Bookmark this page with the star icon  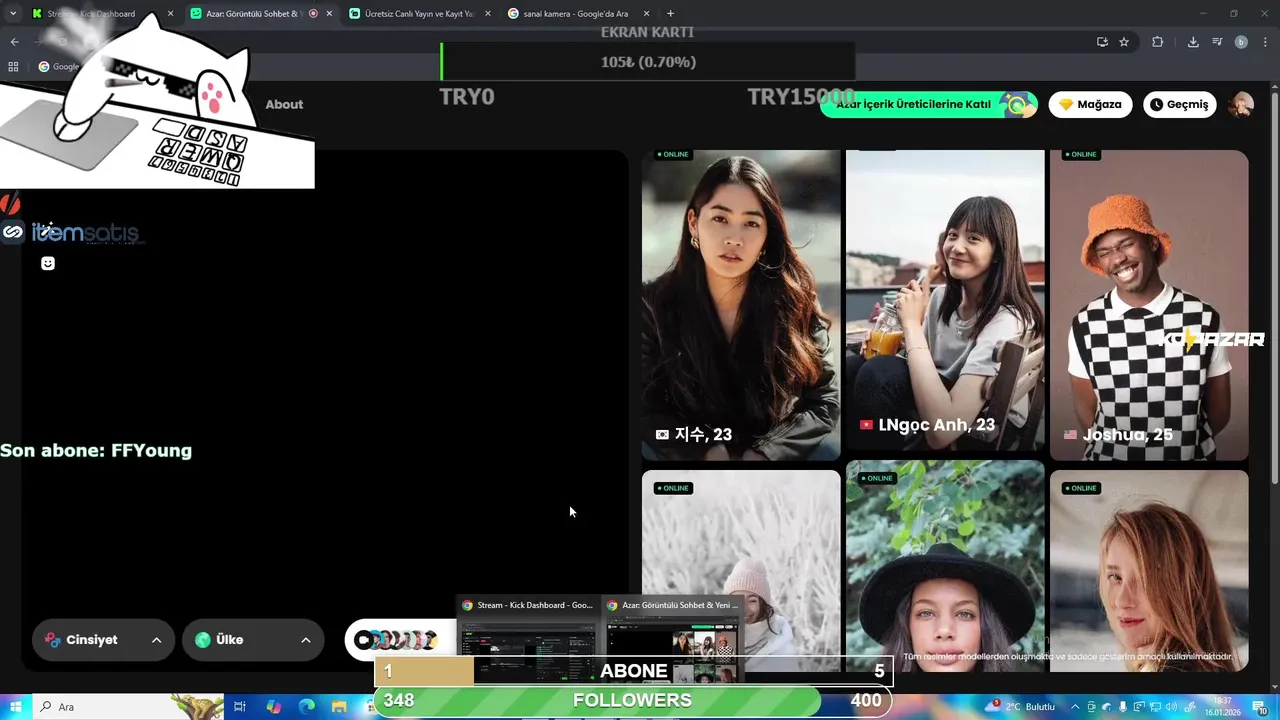point(1124,42)
